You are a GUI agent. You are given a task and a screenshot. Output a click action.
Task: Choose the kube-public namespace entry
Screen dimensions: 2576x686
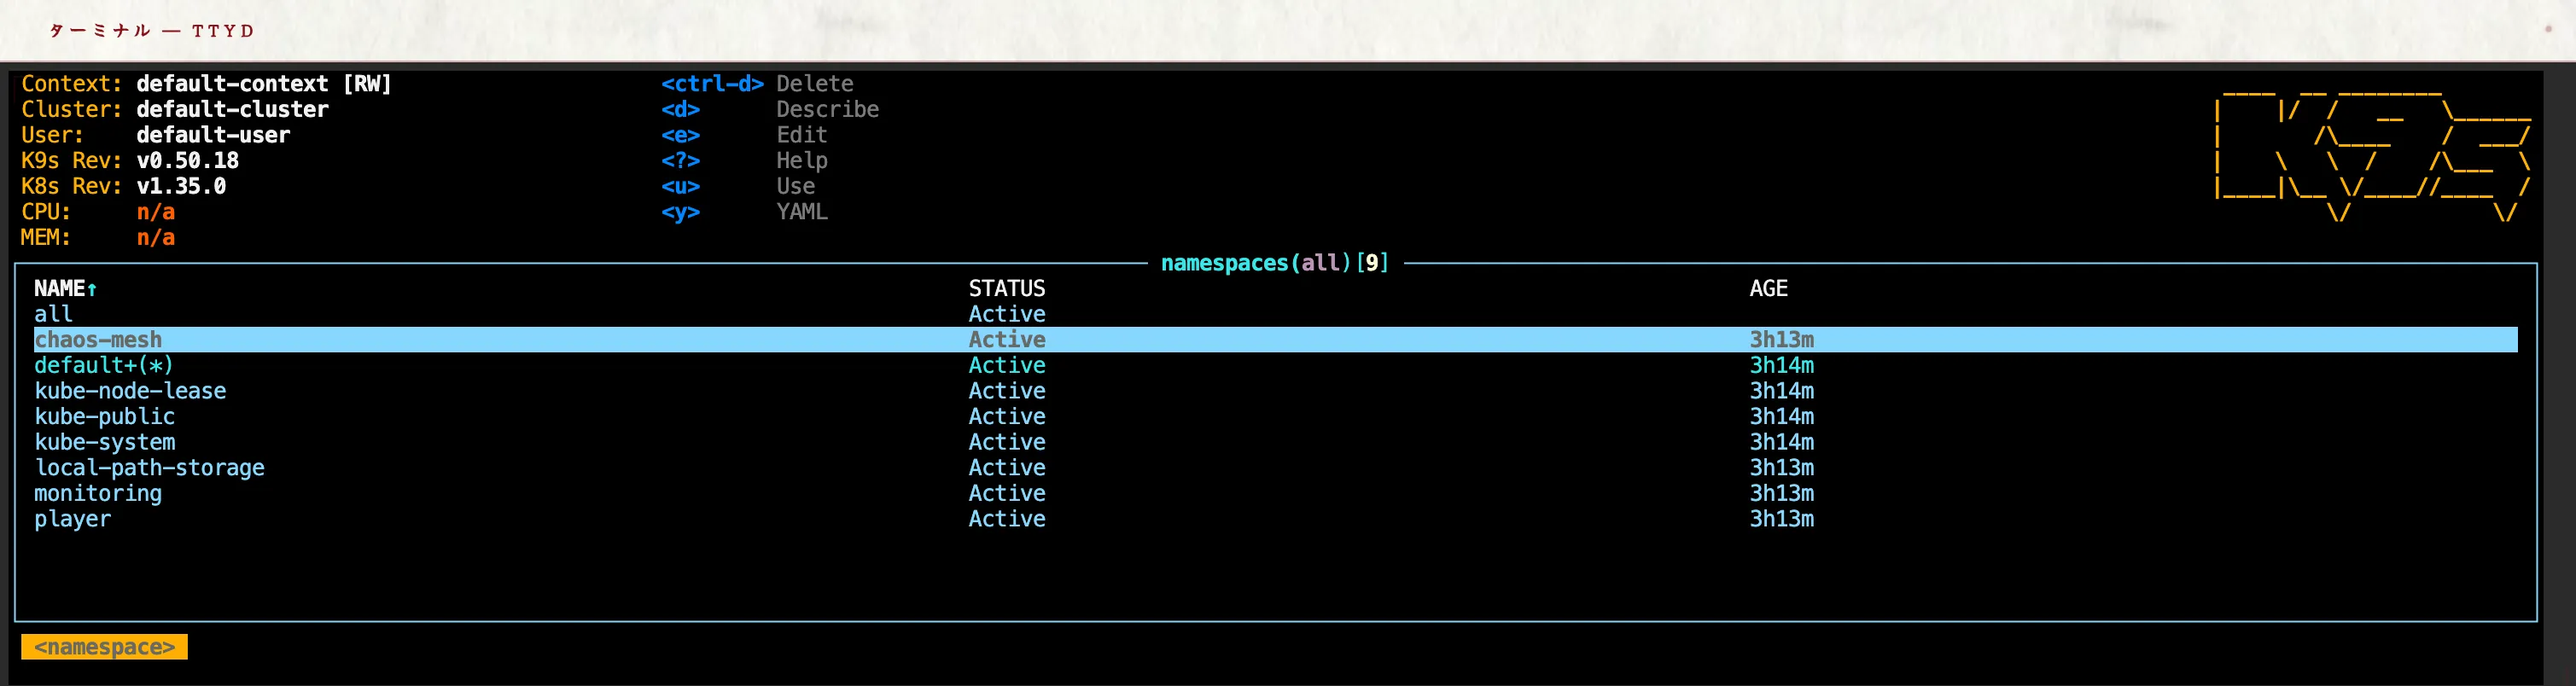coord(105,417)
